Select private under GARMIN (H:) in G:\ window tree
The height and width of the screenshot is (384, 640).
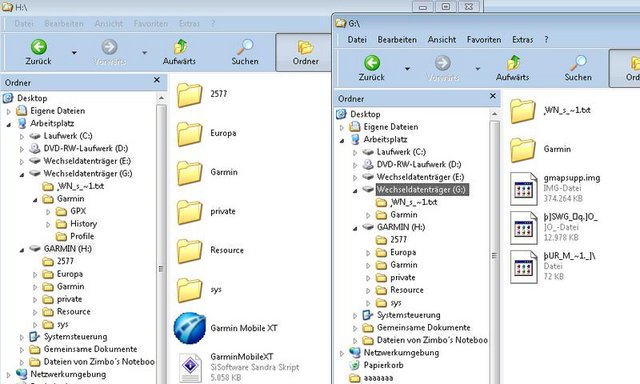[x=402, y=277]
